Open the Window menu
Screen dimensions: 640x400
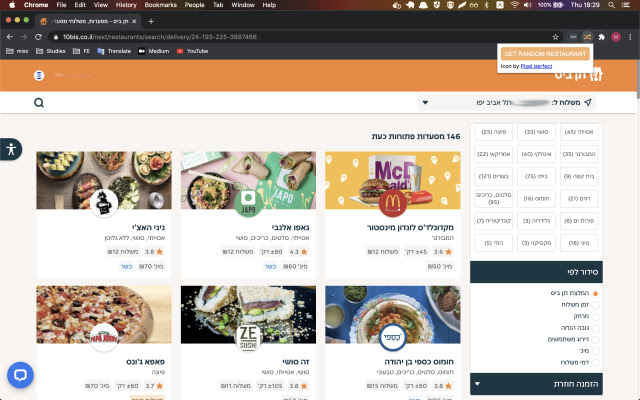click(243, 5)
